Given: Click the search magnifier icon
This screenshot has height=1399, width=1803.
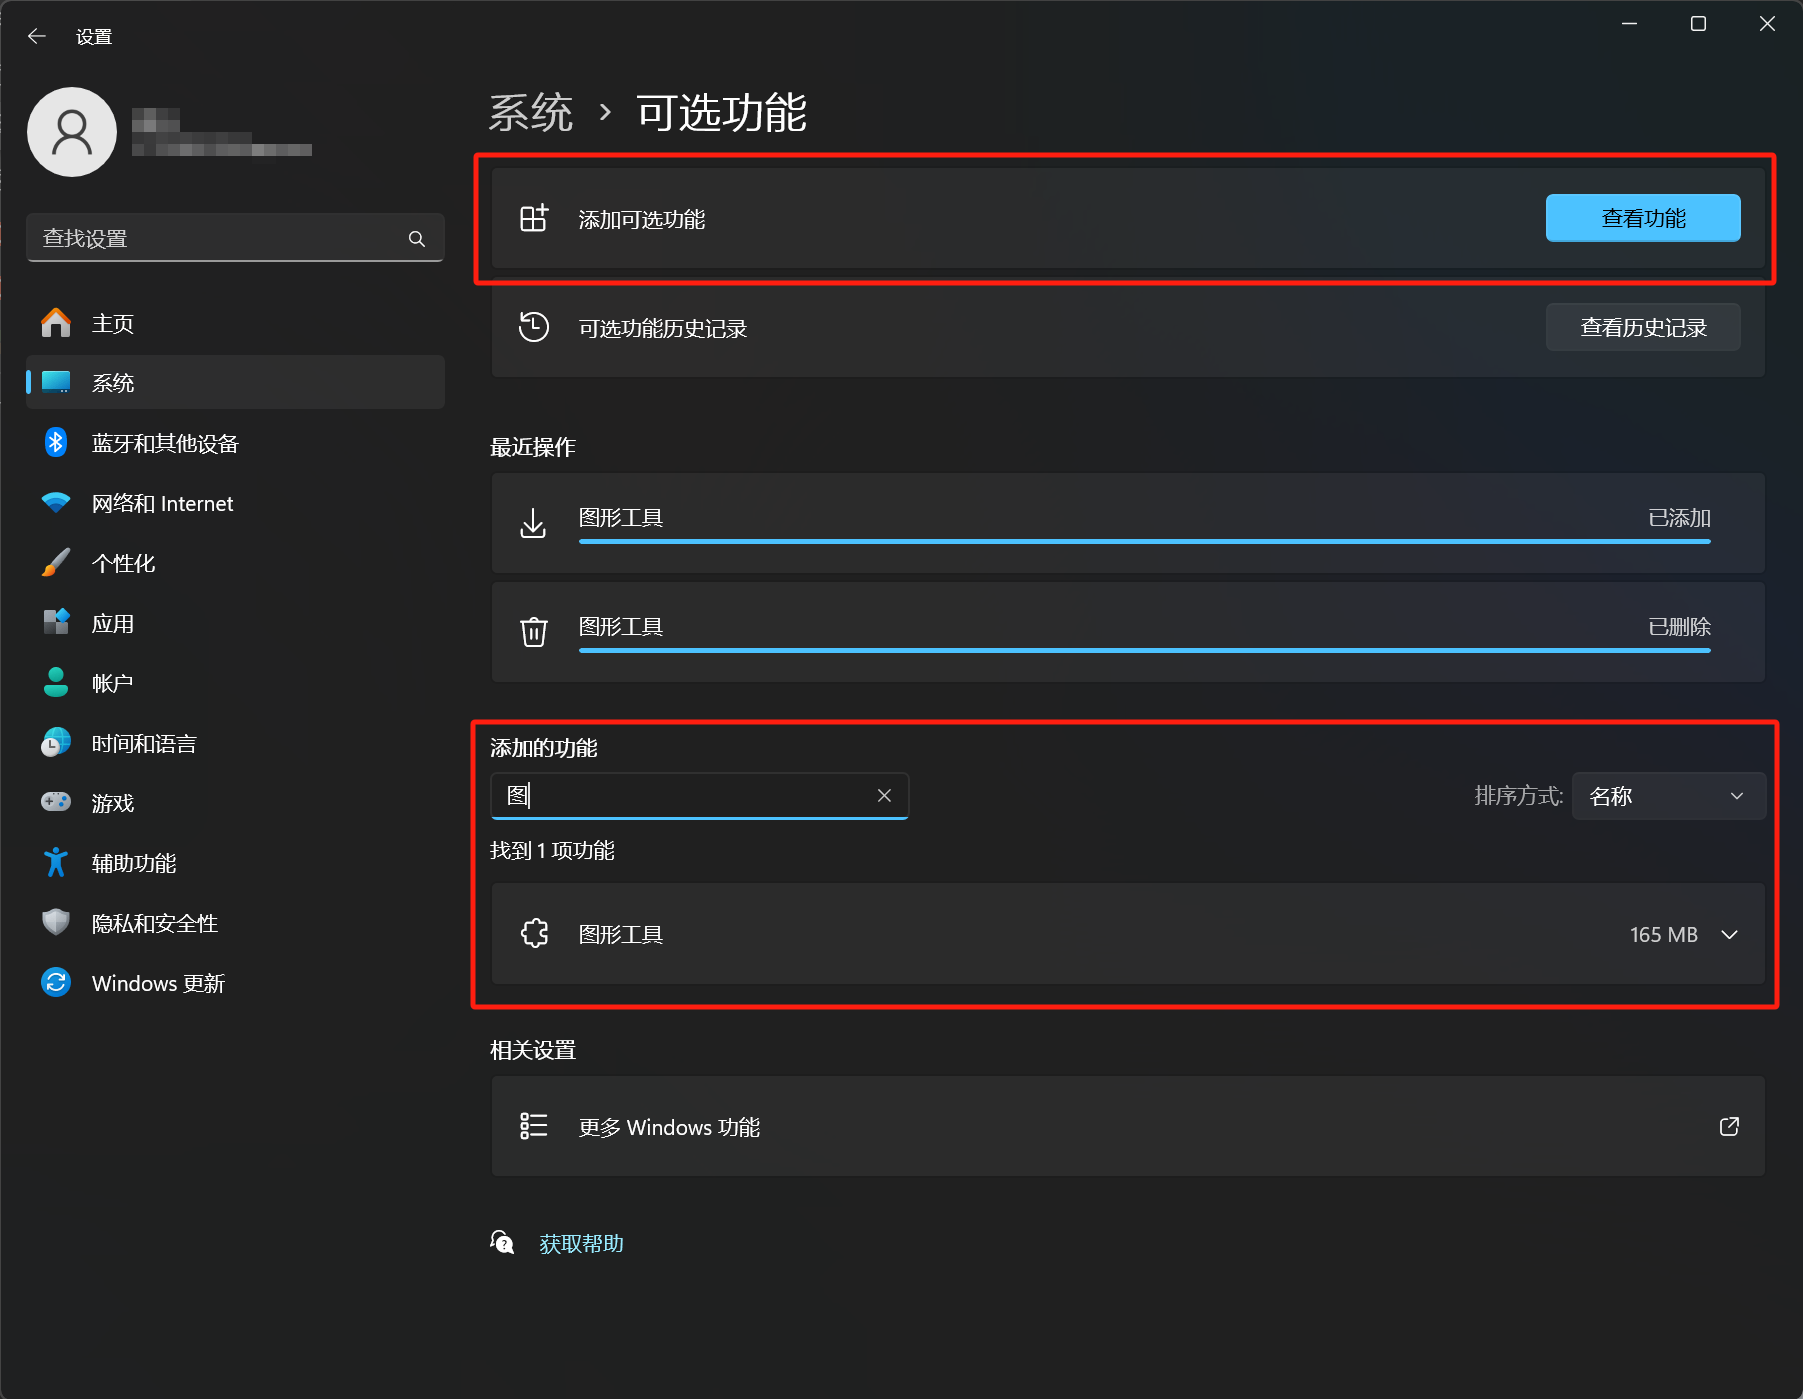Looking at the screenshot, I should point(417,239).
